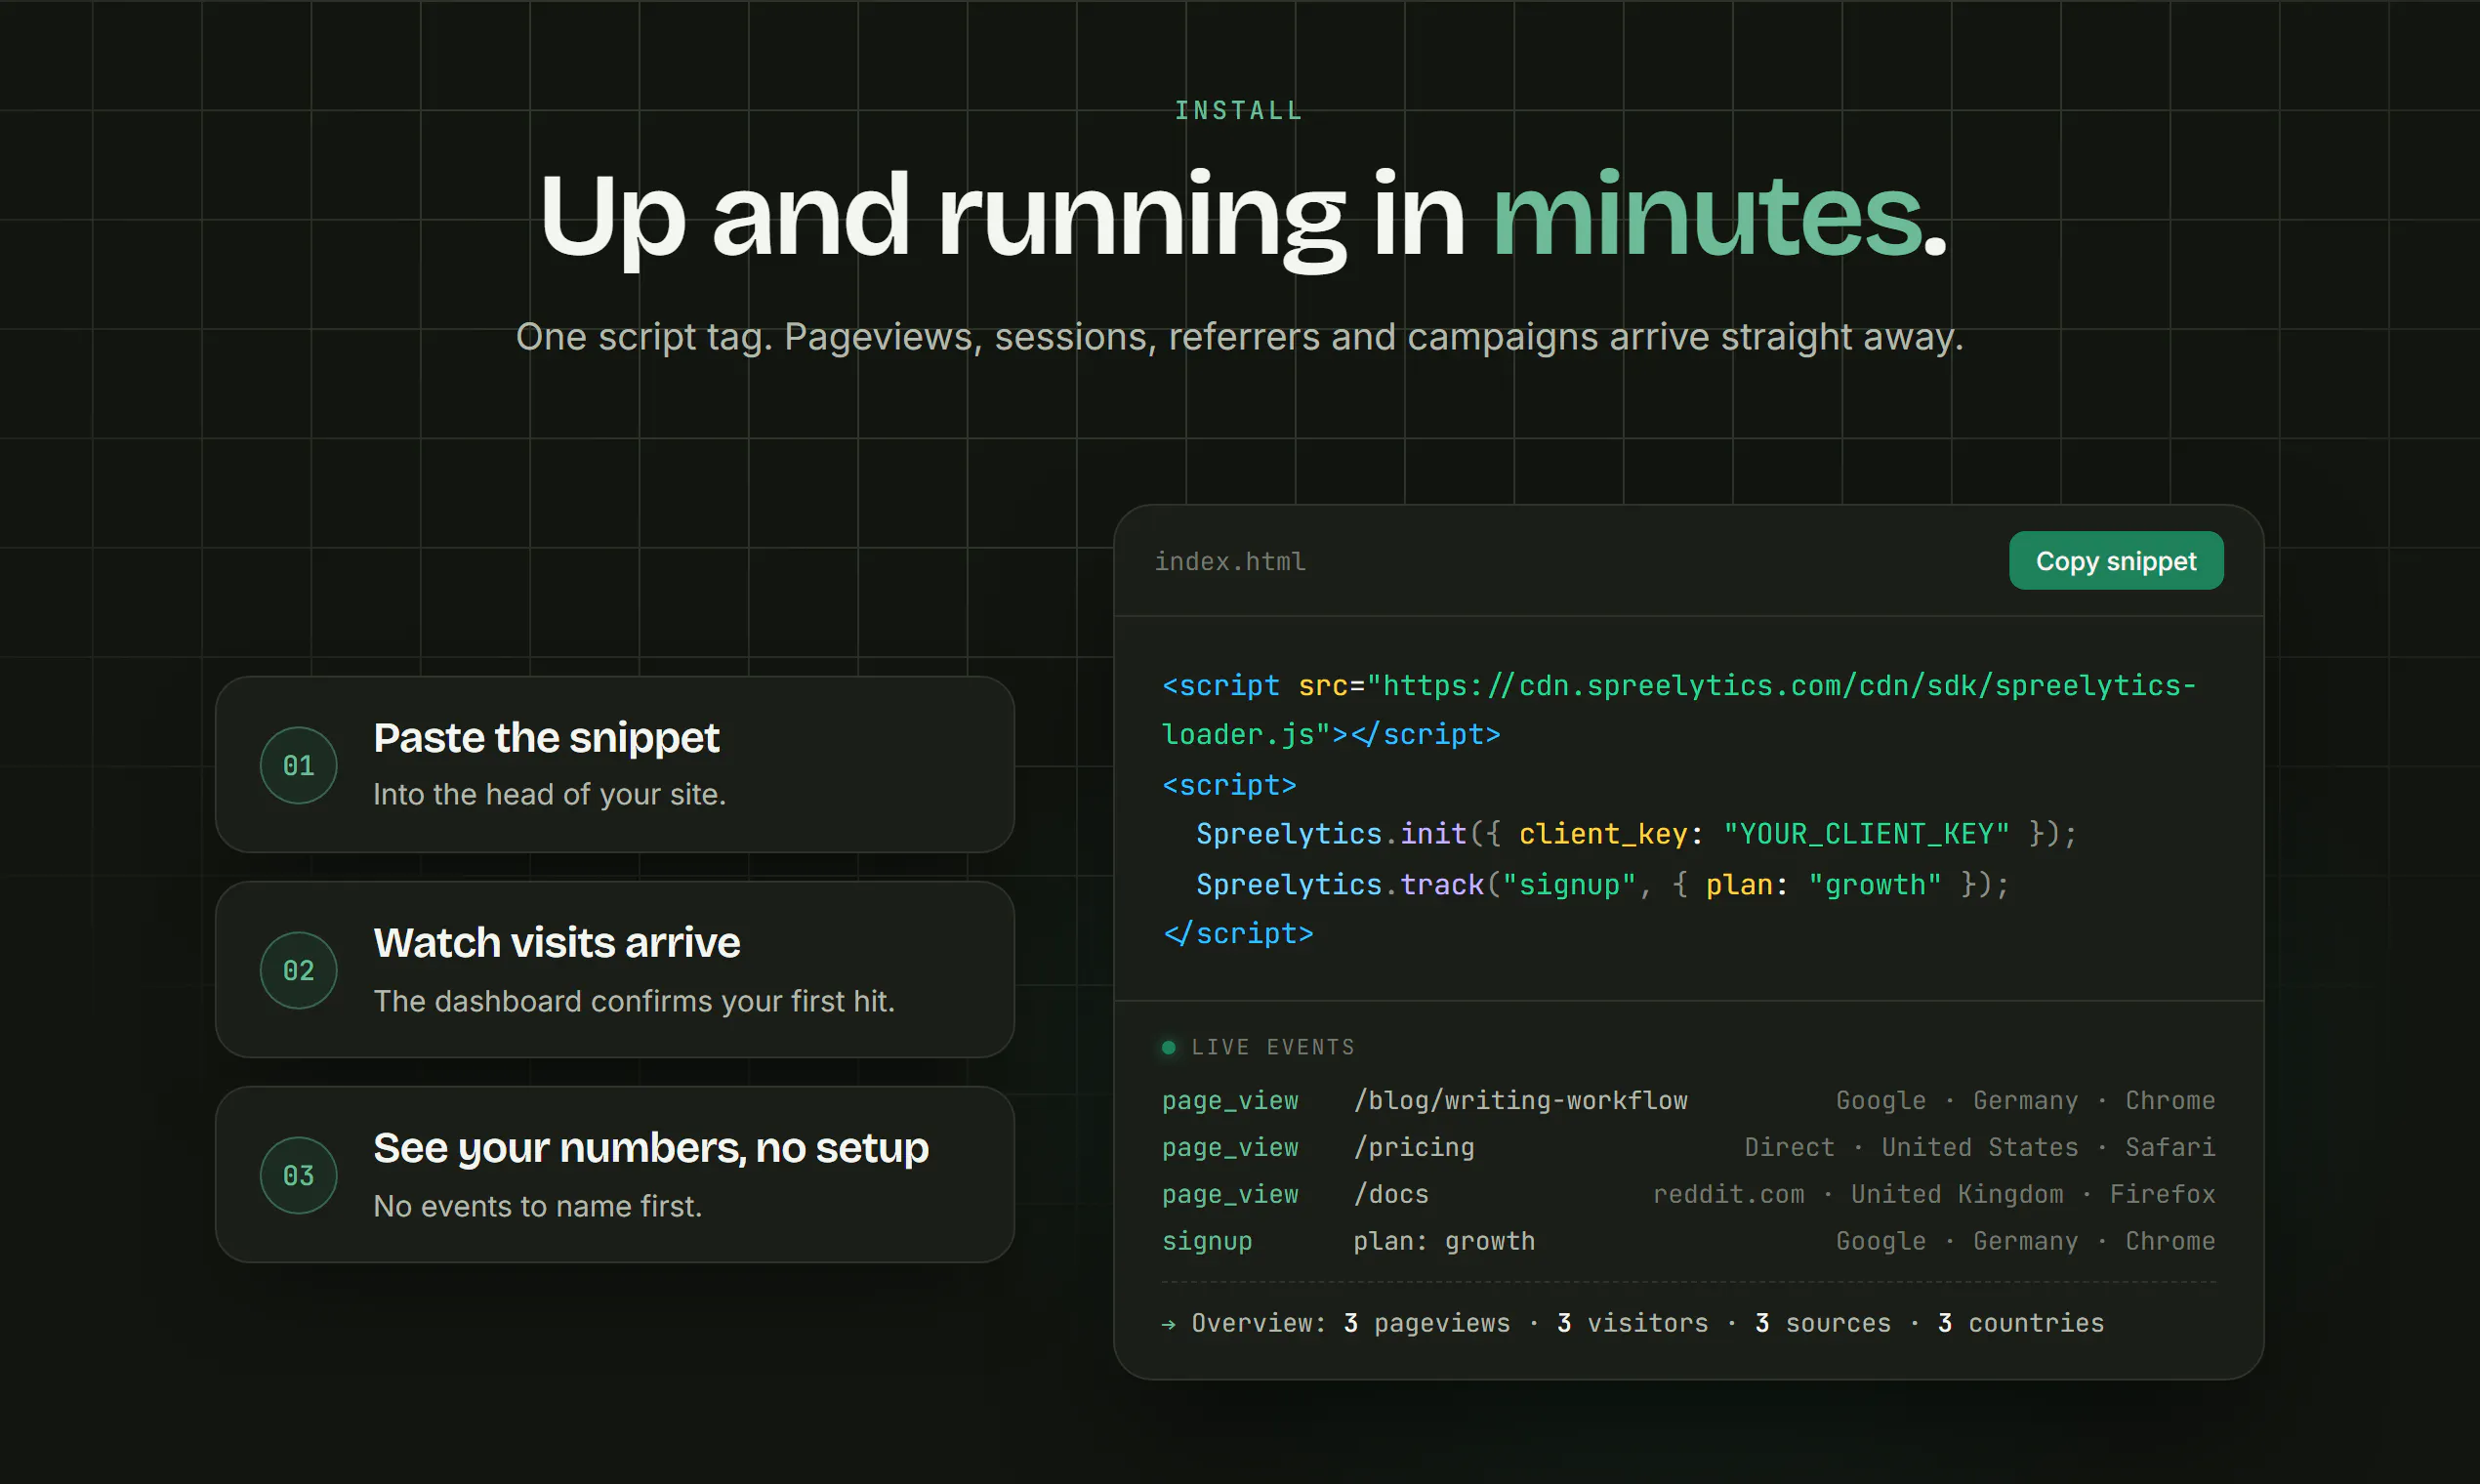Click the 03 step number badge

pos(298,1175)
